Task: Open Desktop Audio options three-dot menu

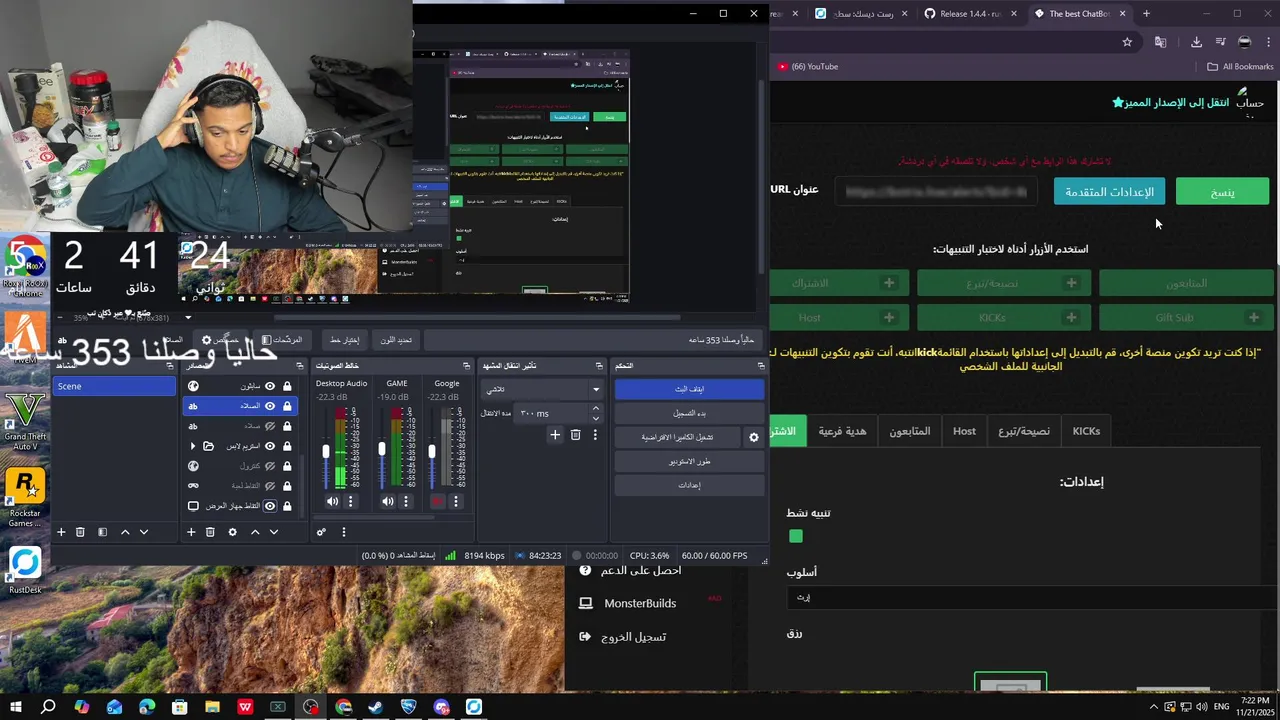Action: 350,502
